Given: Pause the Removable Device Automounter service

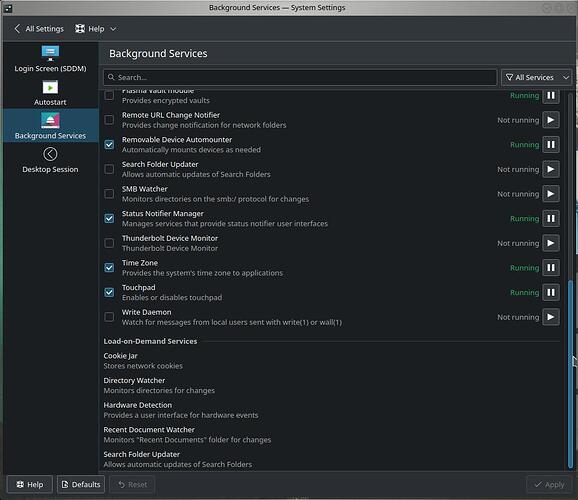Looking at the screenshot, I should [551, 145].
